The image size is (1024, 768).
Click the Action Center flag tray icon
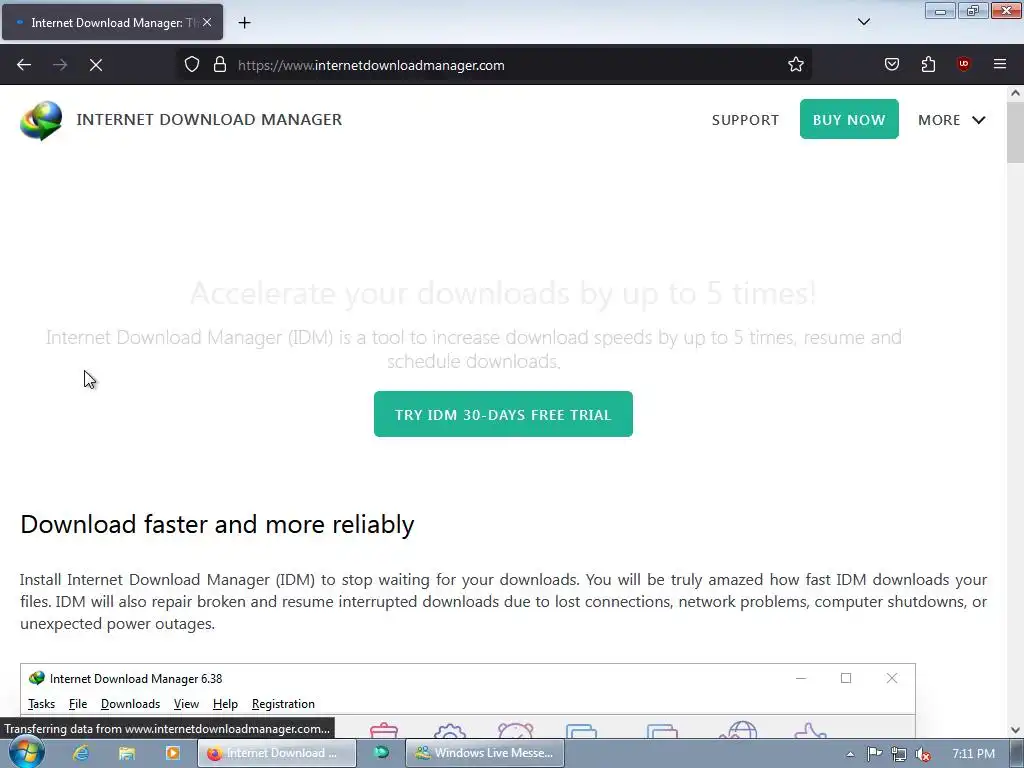[x=874, y=754]
